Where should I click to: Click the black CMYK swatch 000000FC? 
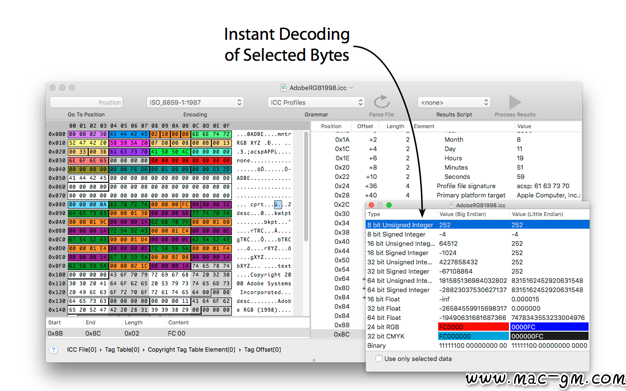549,336
